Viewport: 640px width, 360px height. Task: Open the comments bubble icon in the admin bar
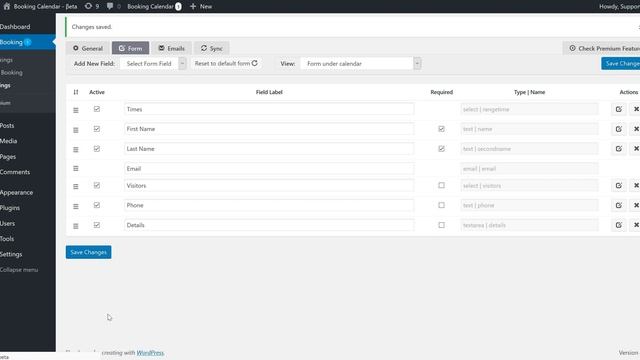(x=110, y=7)
